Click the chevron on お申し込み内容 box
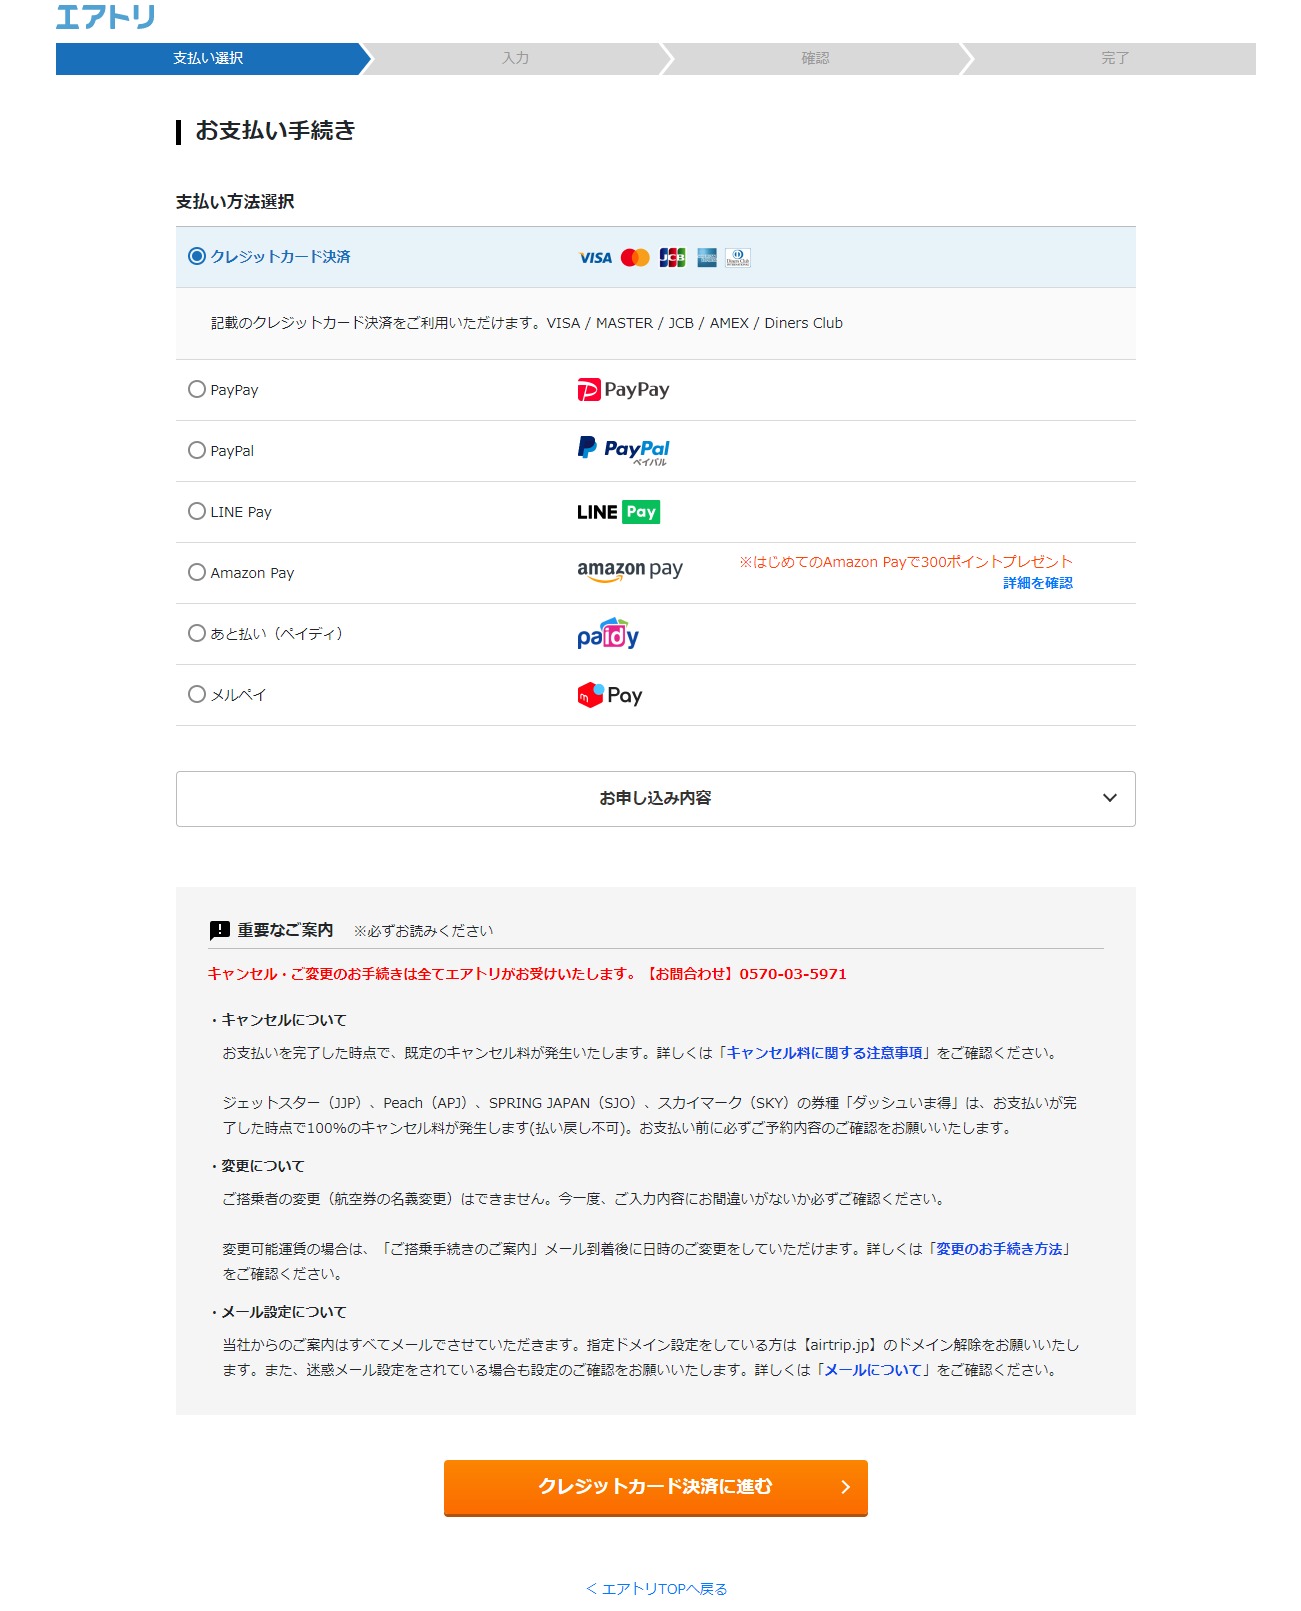Image resolution: width=1301 pixels, height=1611 pixels. tap(1110, 798)
